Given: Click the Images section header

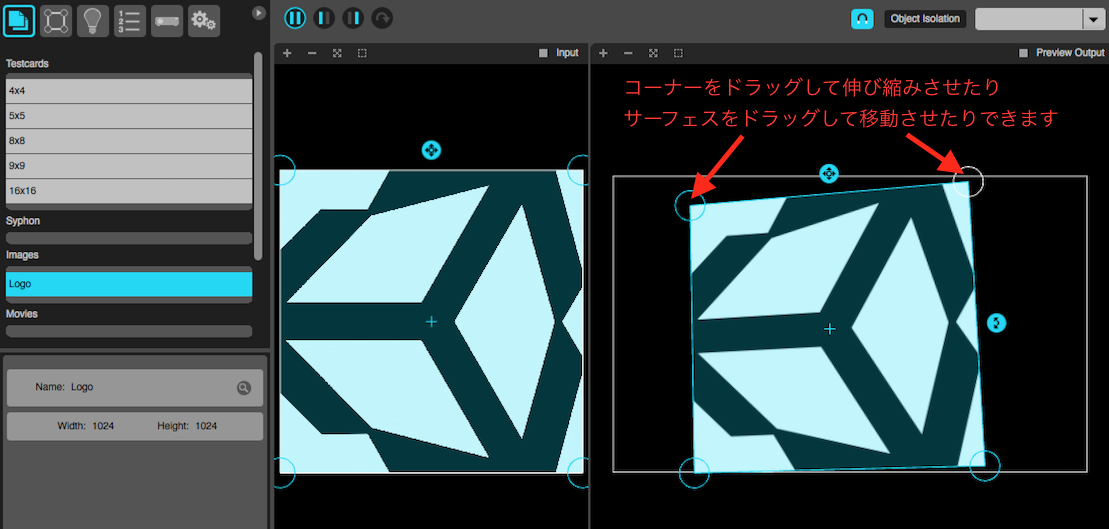Looking at the screenshot, I should point(23,255).
